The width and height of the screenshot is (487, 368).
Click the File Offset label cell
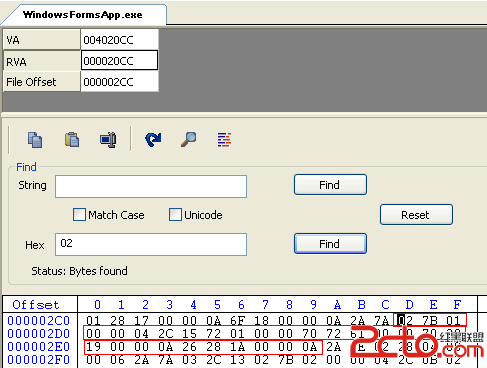pos(41,81)
